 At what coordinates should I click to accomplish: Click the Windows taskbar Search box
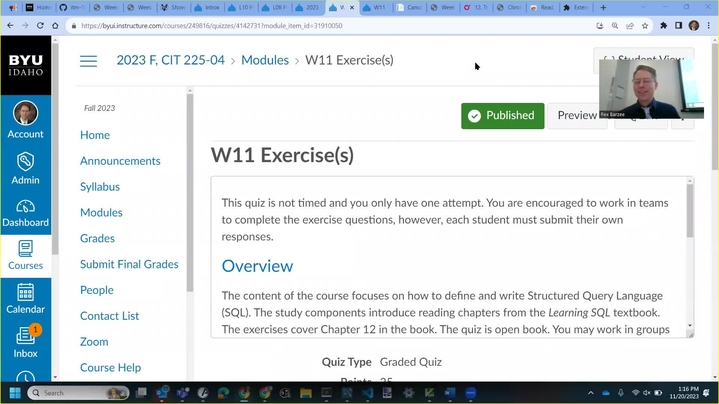click(x=78, y=393)
